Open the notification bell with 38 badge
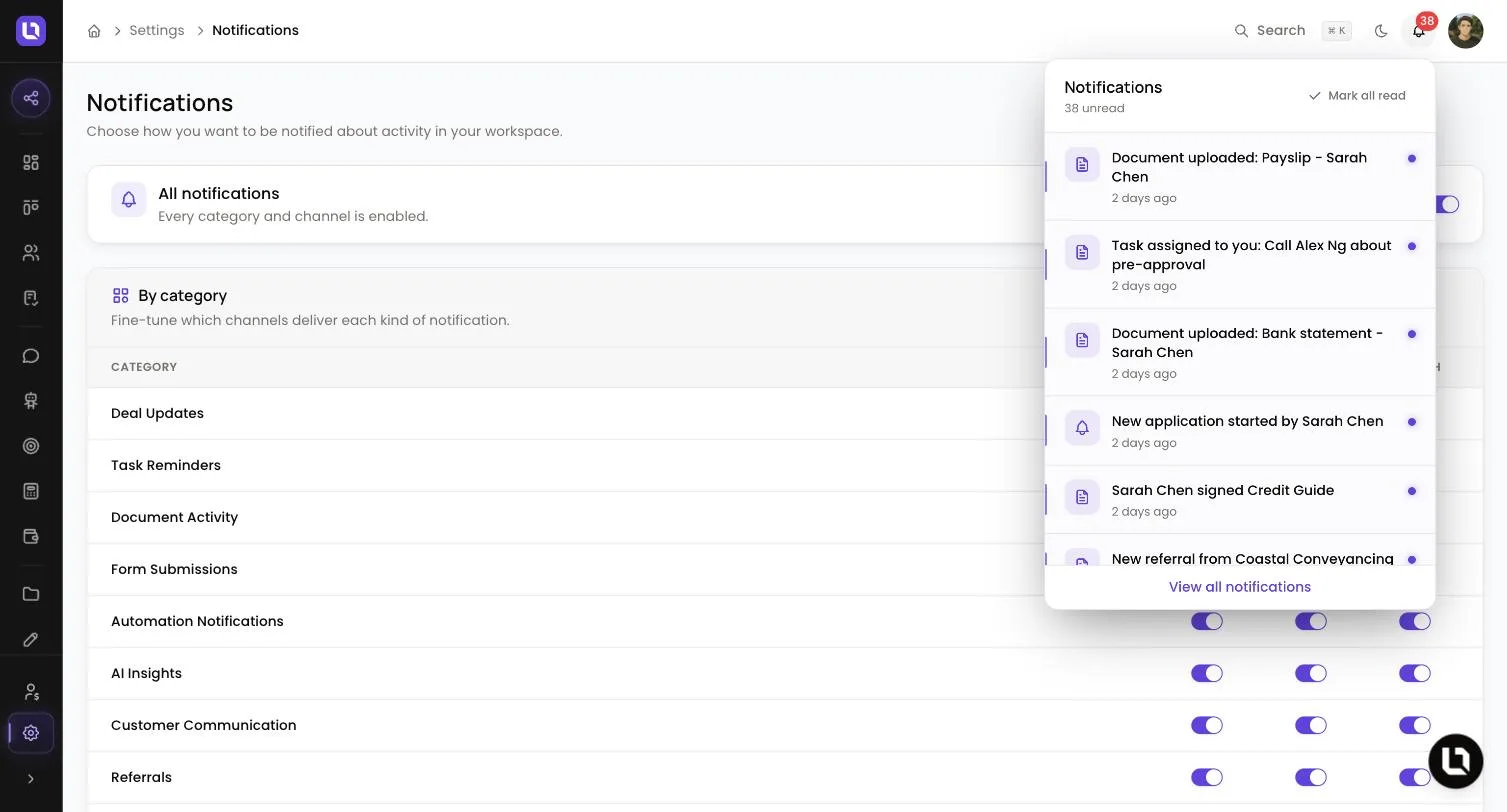Viewport: 1507px width, 812px height. [1418, 31]
